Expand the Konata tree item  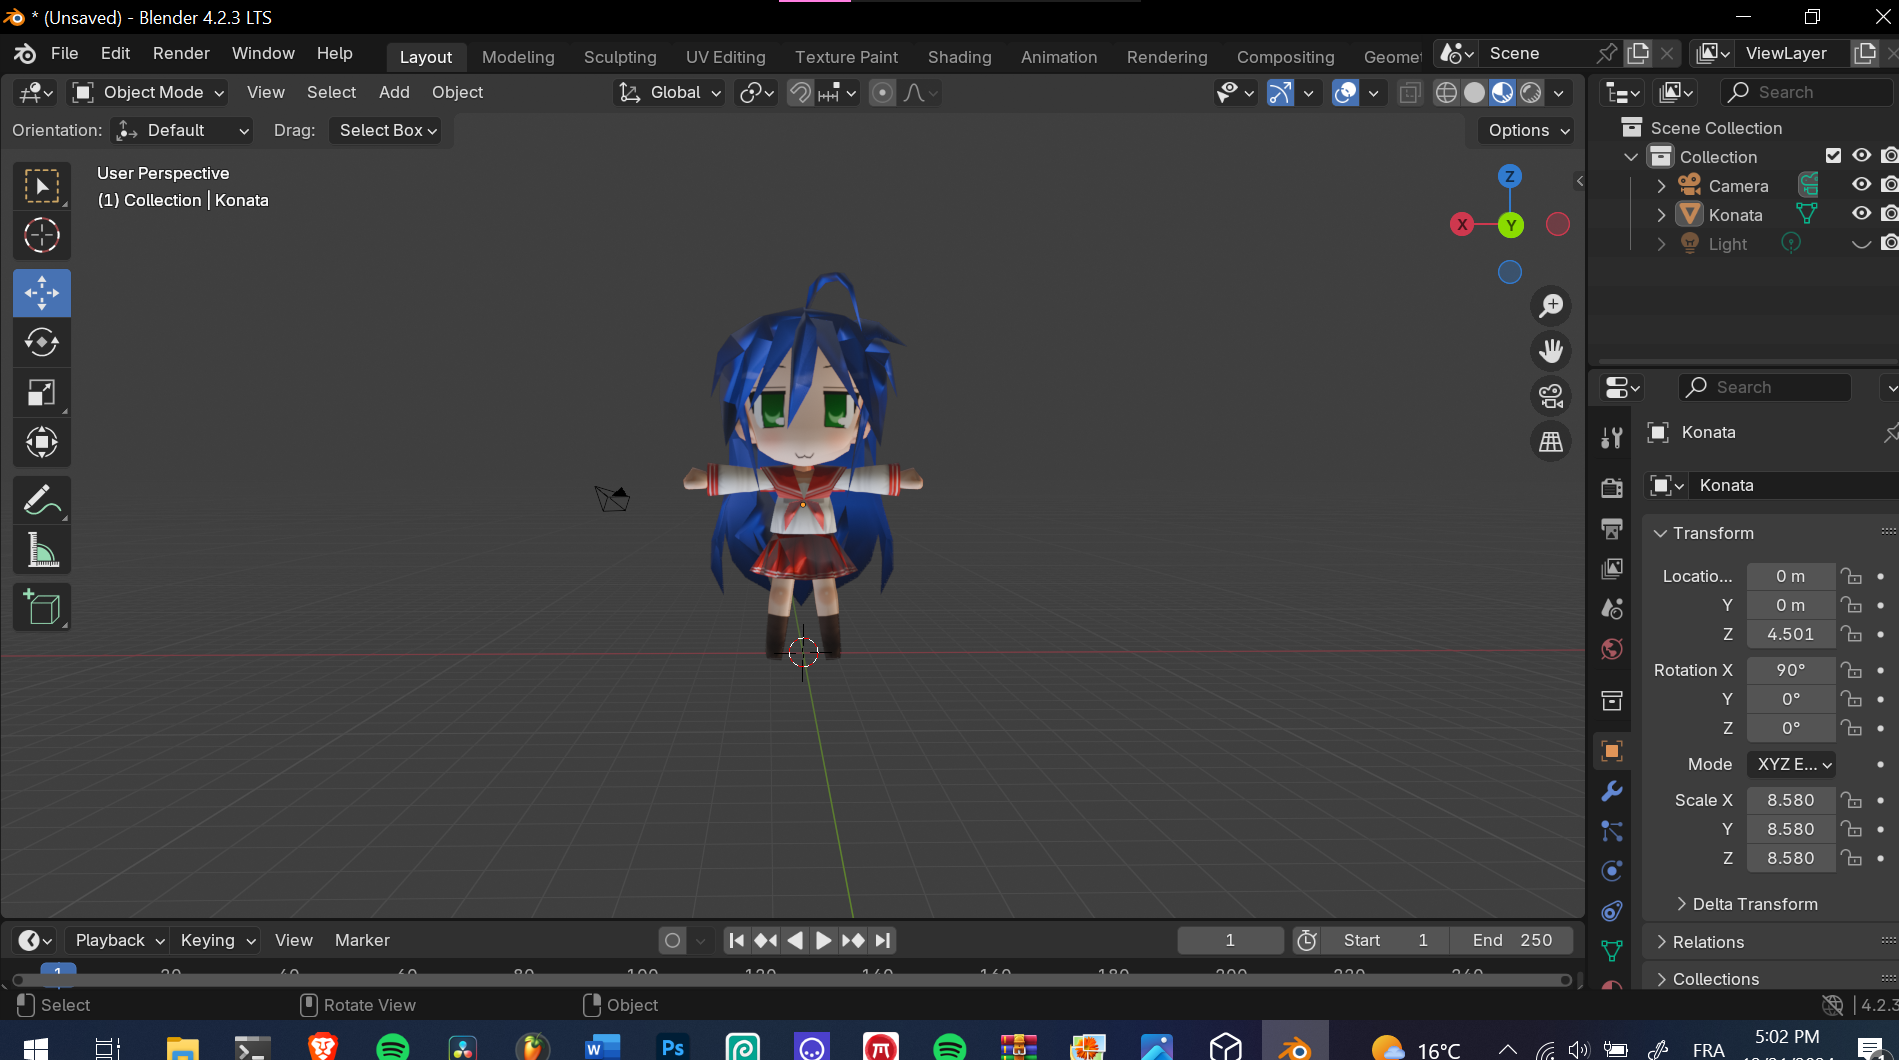point(1661,215)
